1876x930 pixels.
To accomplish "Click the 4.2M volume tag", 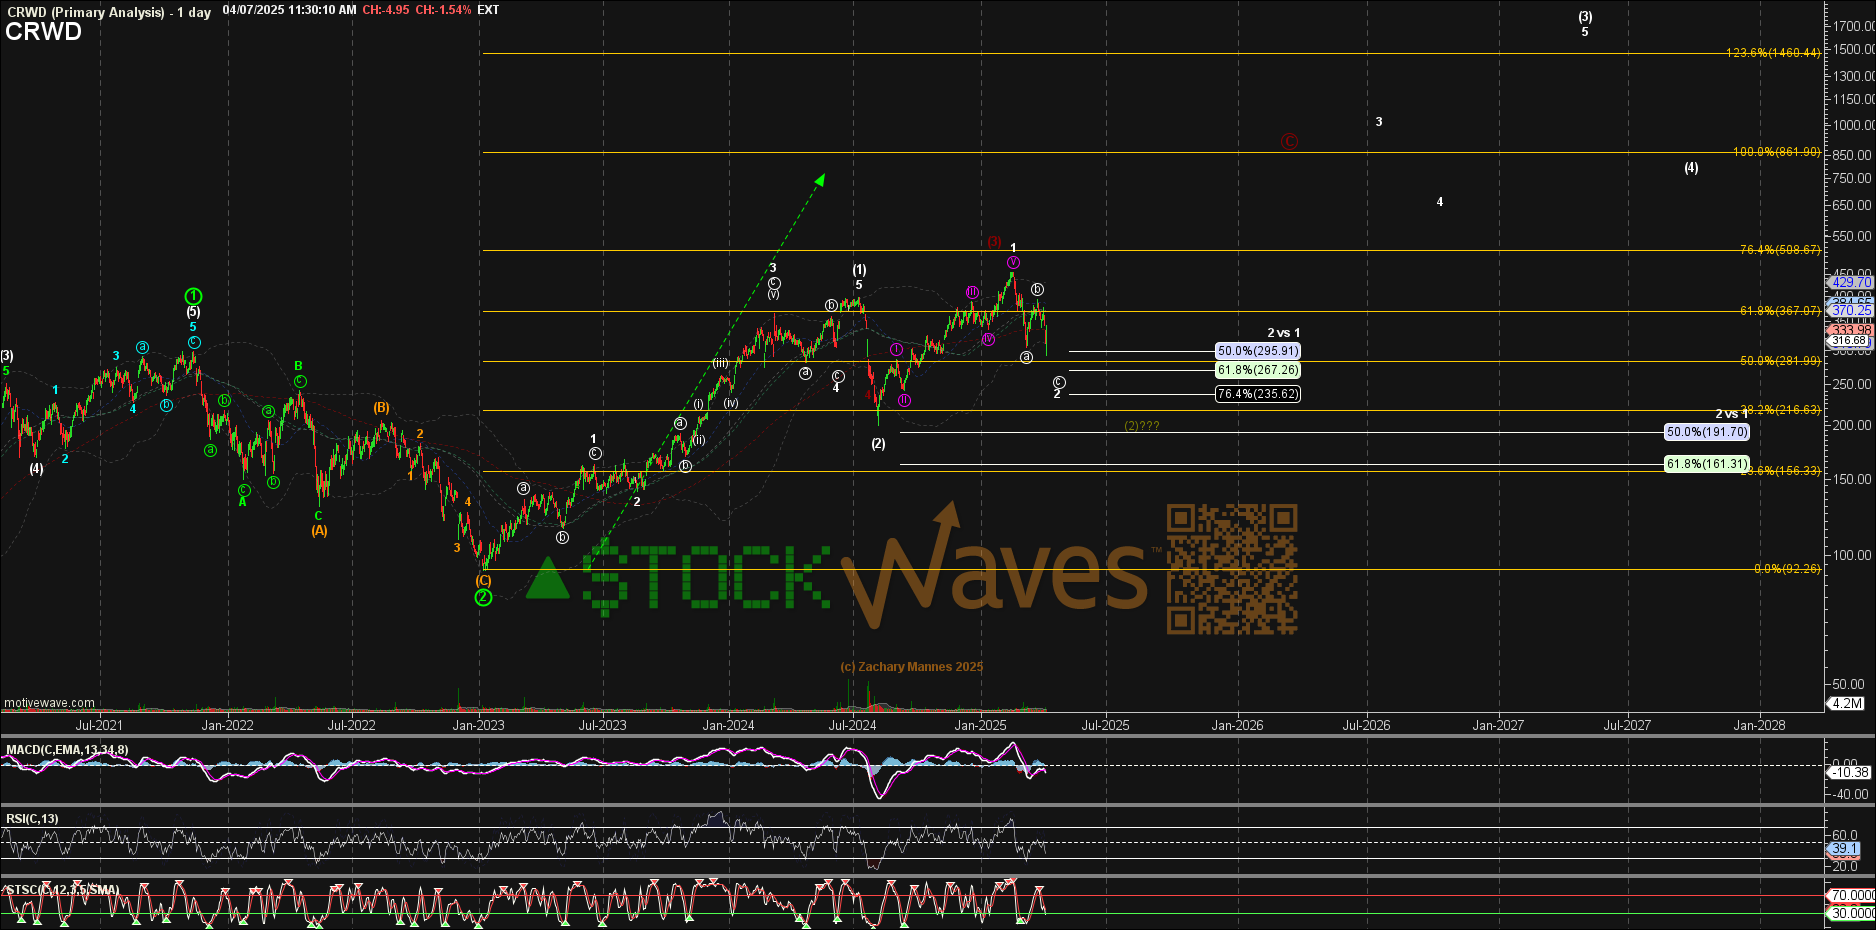I will tap(1847, 704).
